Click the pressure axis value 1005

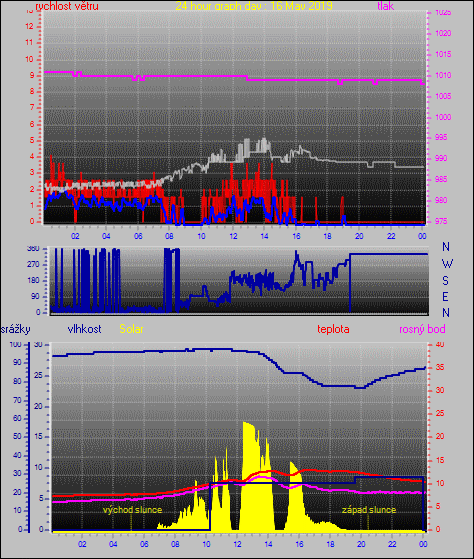443,96
